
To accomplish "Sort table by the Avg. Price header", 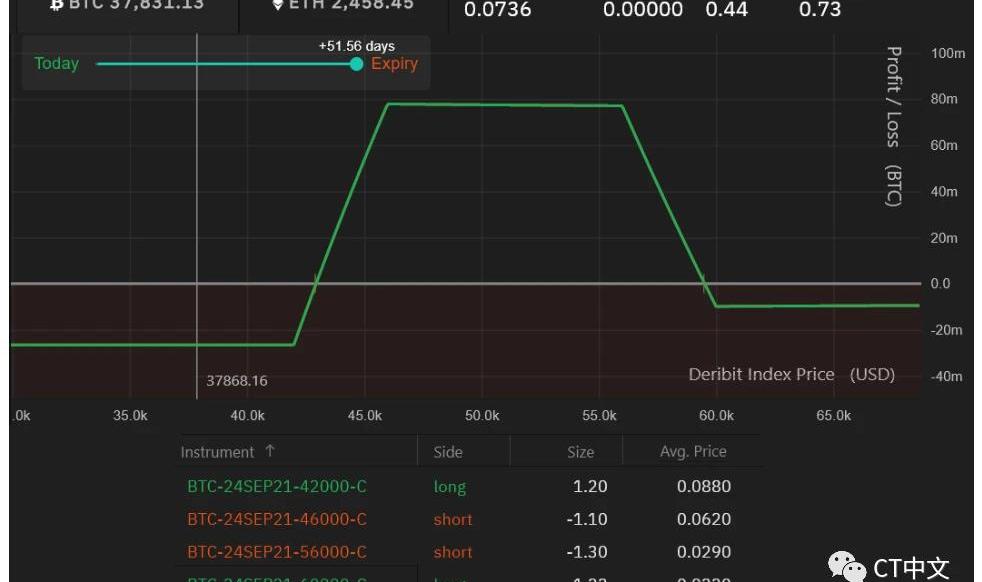I will coord(693,452).
